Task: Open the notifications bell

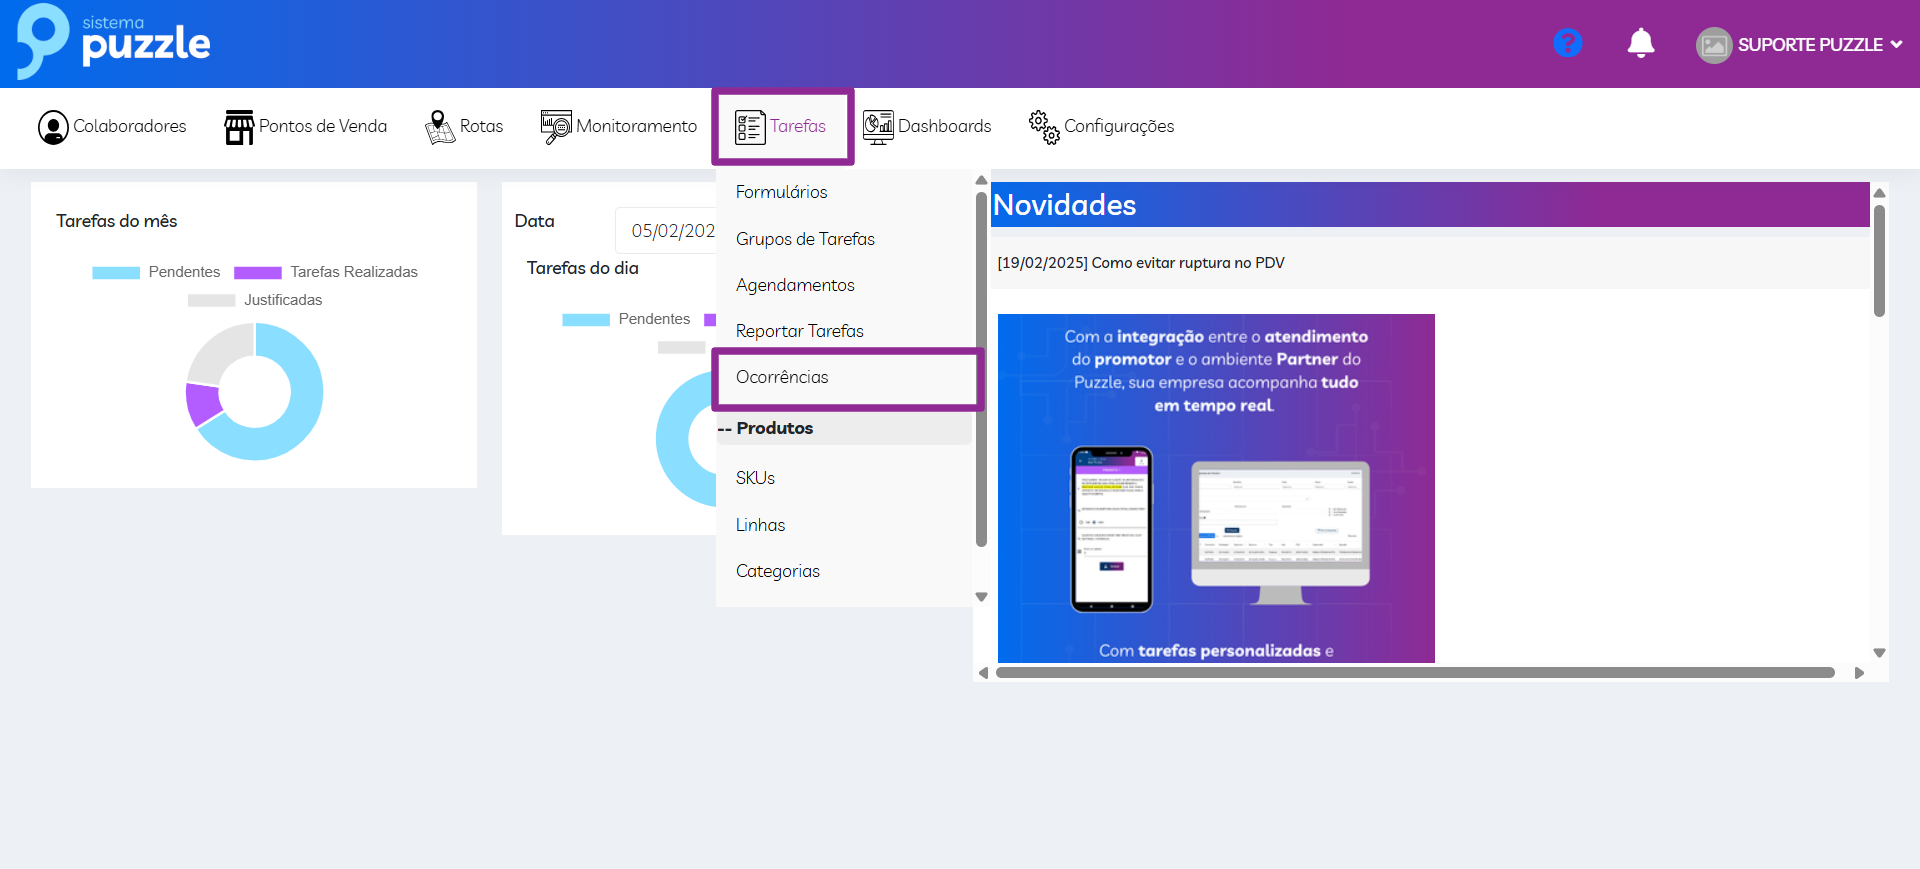Action: [x=1640, y=44]
